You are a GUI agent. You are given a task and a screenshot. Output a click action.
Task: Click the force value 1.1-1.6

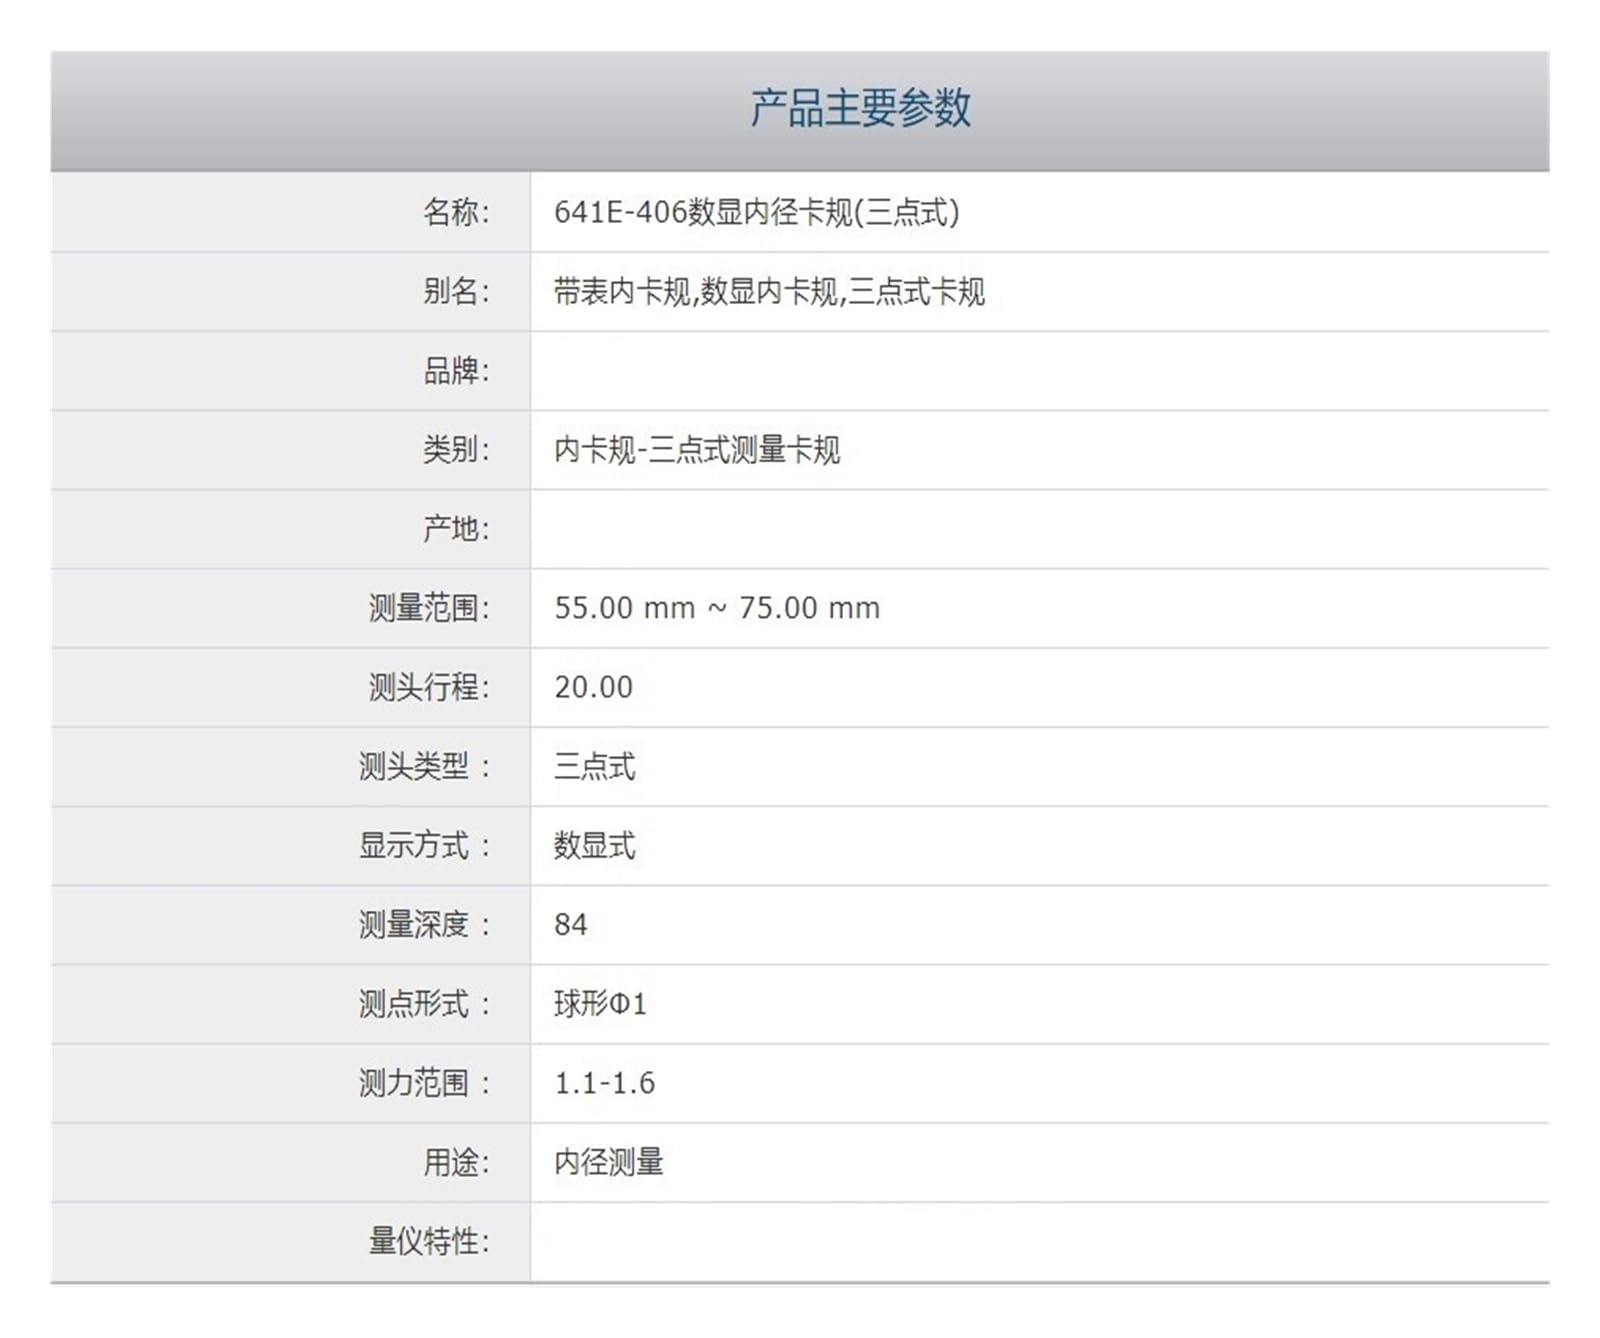[605, 1083]
